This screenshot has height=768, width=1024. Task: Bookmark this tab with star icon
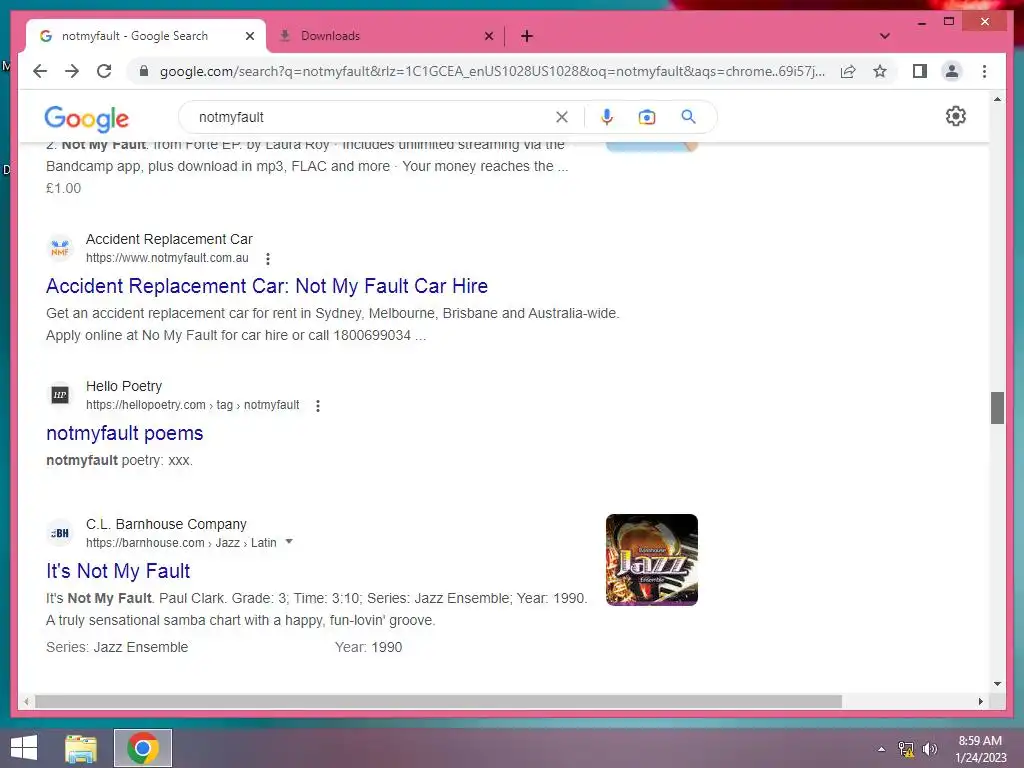pyautogui.click(x=880, y=71)
